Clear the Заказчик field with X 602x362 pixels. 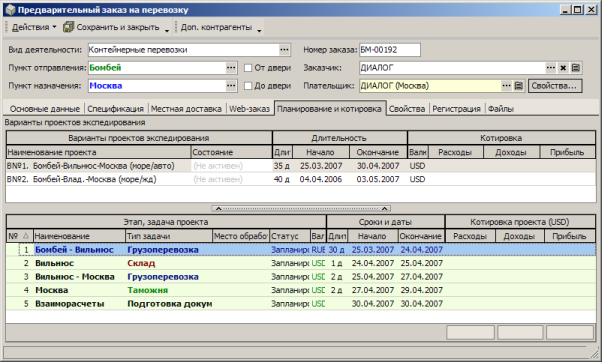(x=563, y=68)
